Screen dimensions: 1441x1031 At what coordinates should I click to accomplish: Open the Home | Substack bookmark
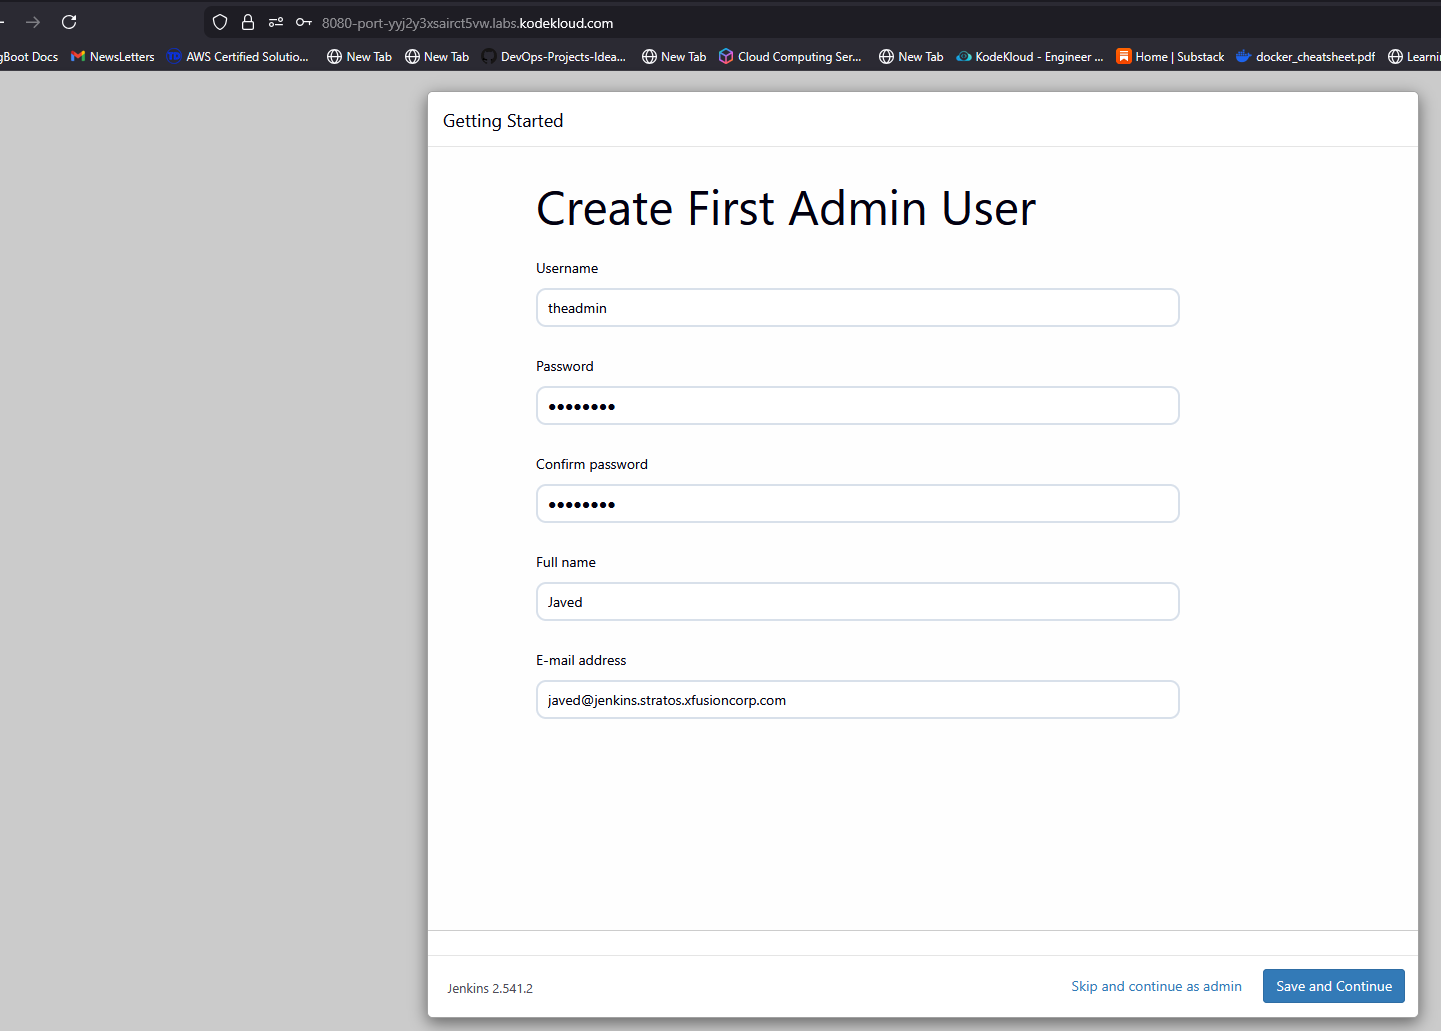tap(1170, 57)
